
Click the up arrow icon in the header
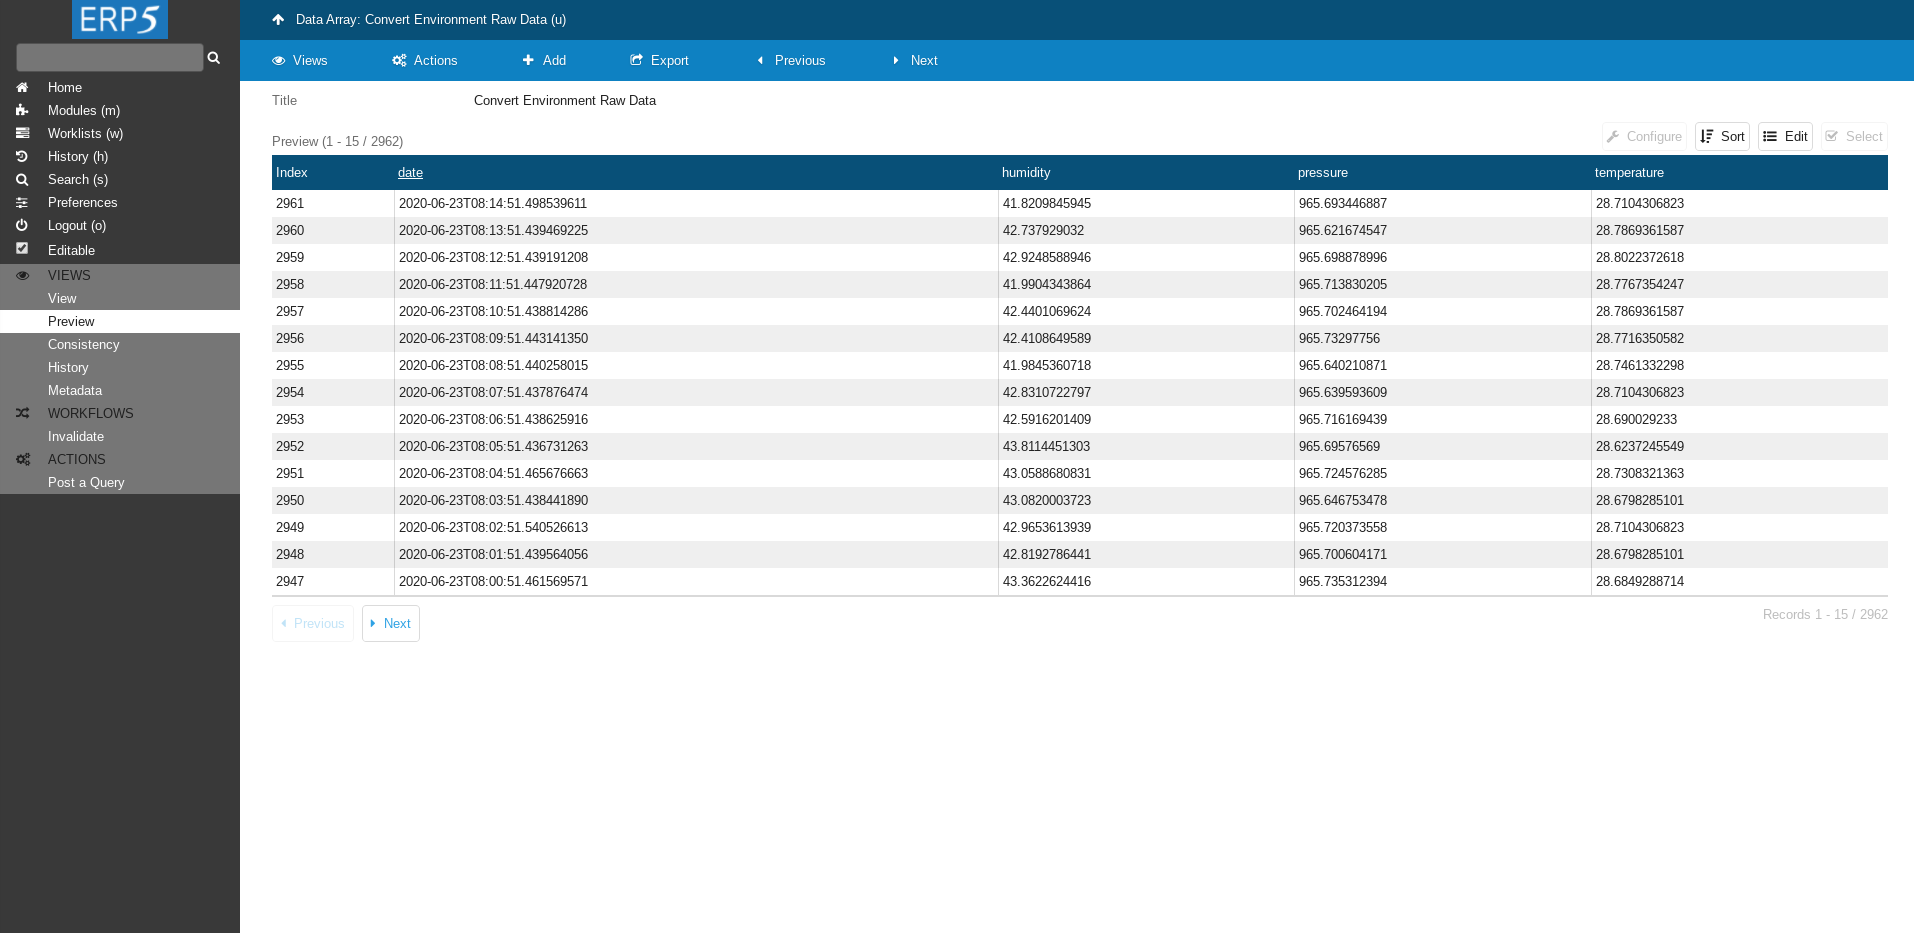coord(278,19)
